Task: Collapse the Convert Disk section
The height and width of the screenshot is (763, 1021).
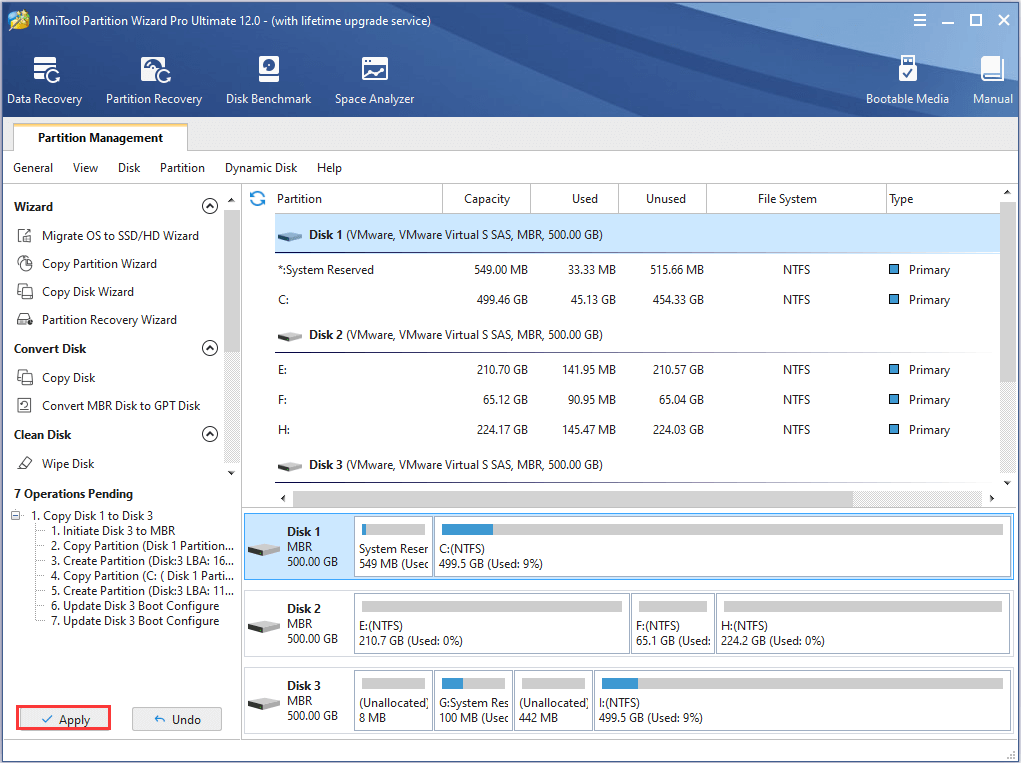Action: click(x=210, y=348)
